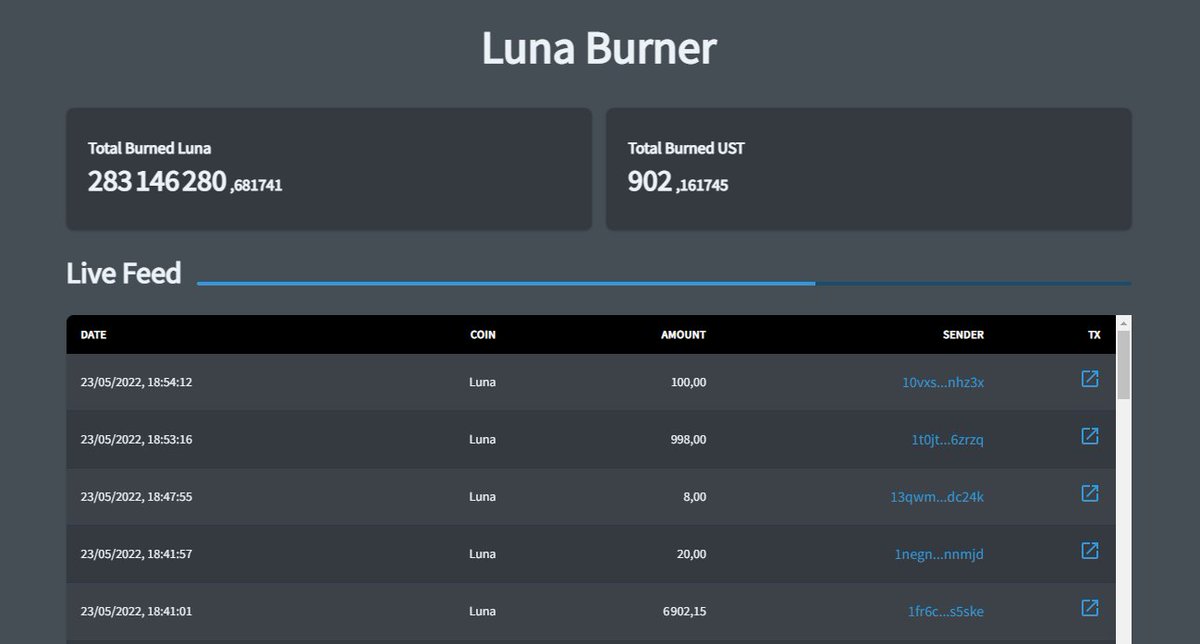The image size is (1200, 644).
Task: Open the transaction icon for the 8,00 Luna burn
Action: click(x=1089, y=494)
